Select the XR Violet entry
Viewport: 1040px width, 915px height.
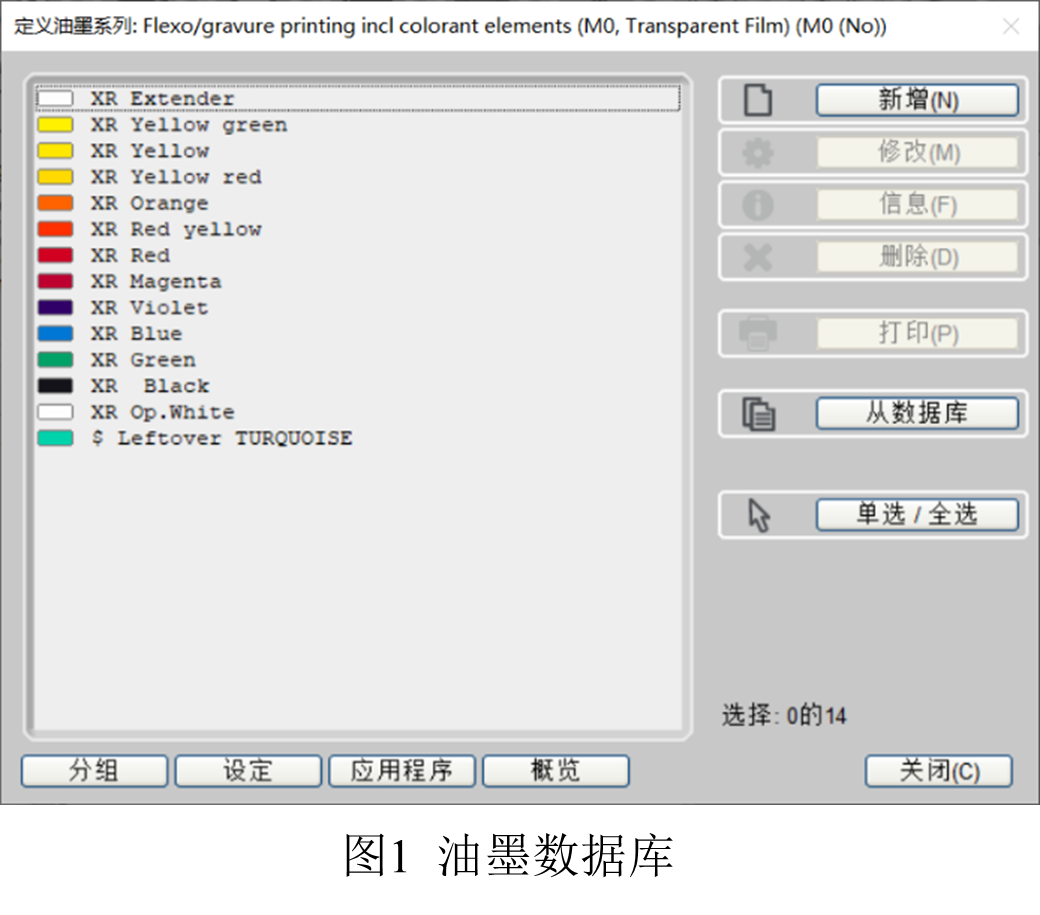358,308
